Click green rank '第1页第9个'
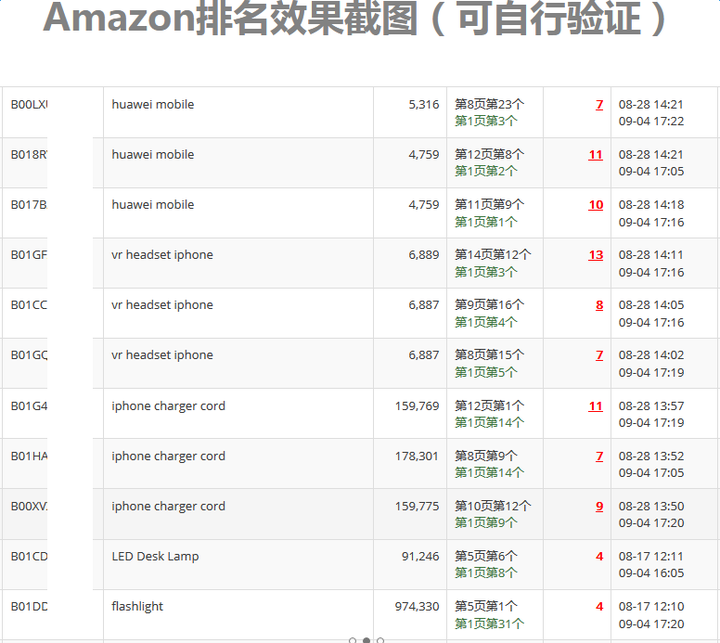This screenshot has height=643, width=720. coord(486,523)
